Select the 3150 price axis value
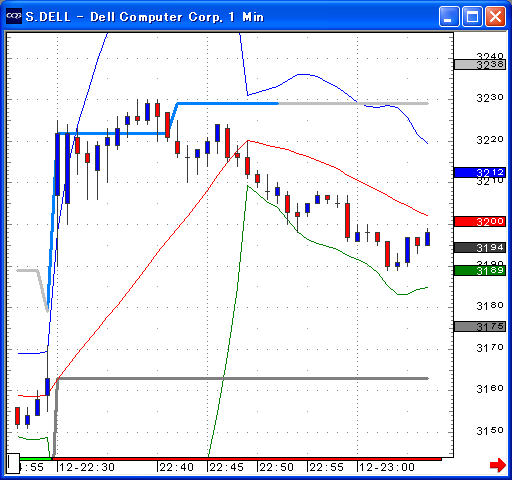This screenshot has width=512, height=480. tap(490, 431)
